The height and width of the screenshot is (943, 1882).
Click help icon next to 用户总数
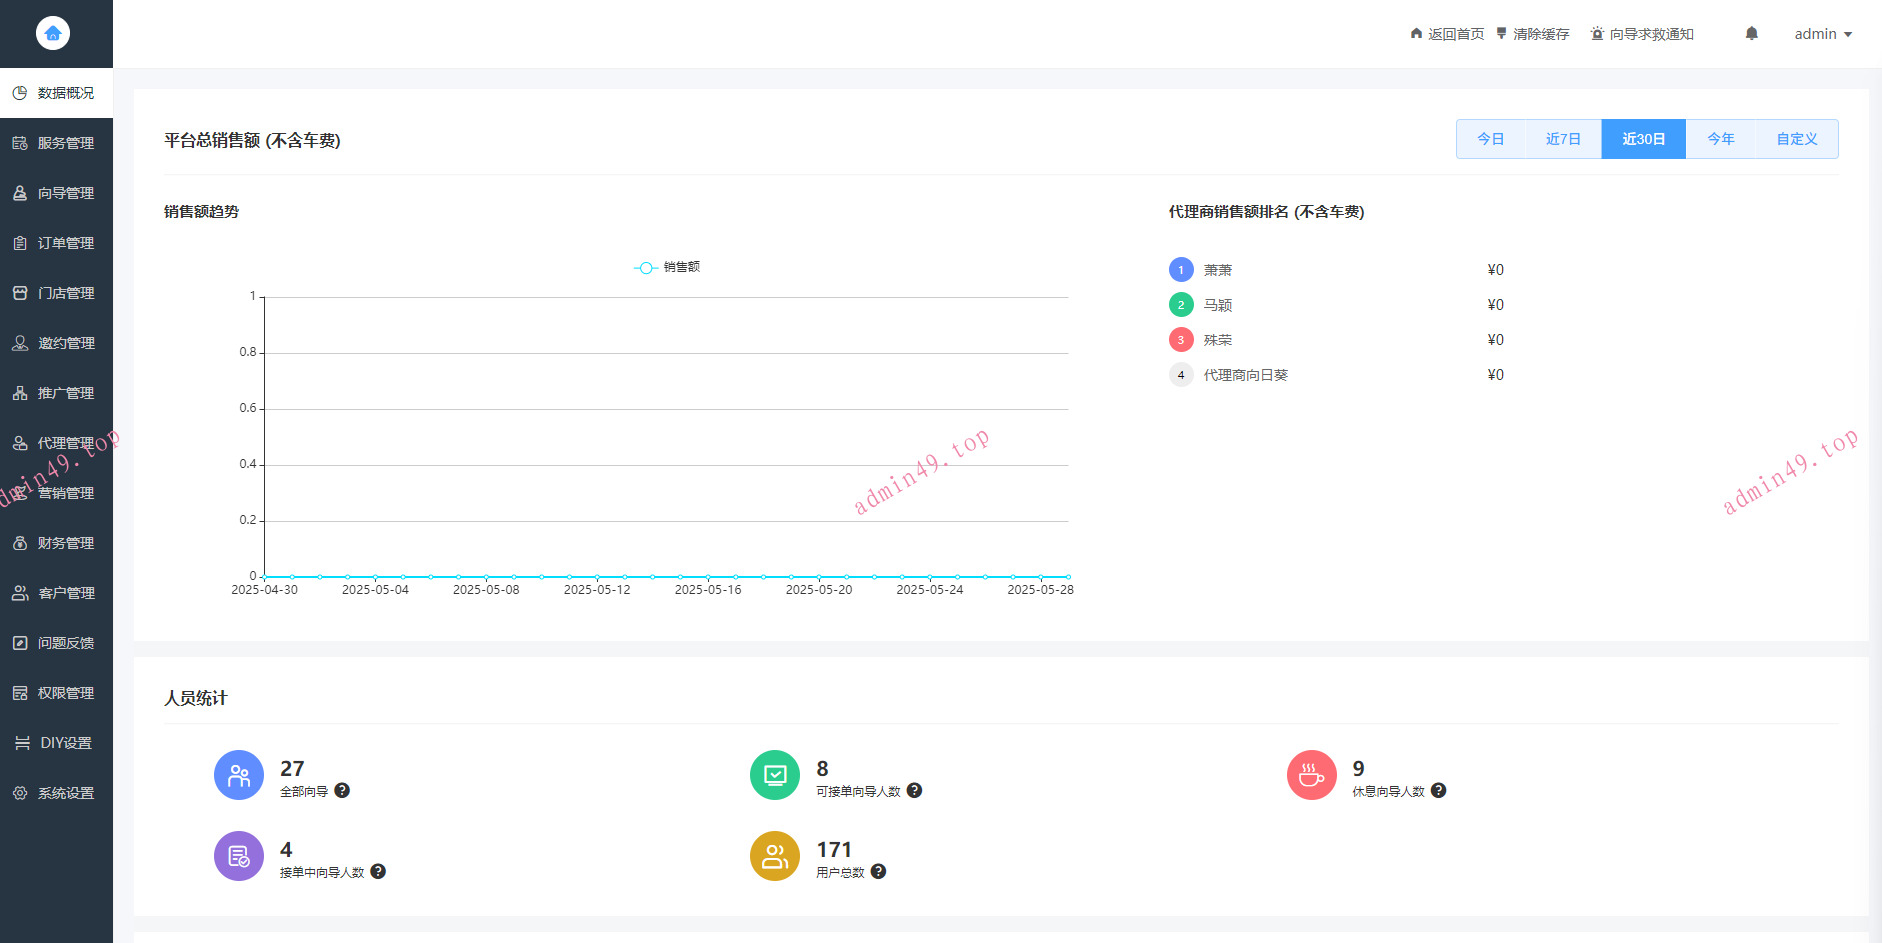878,872
